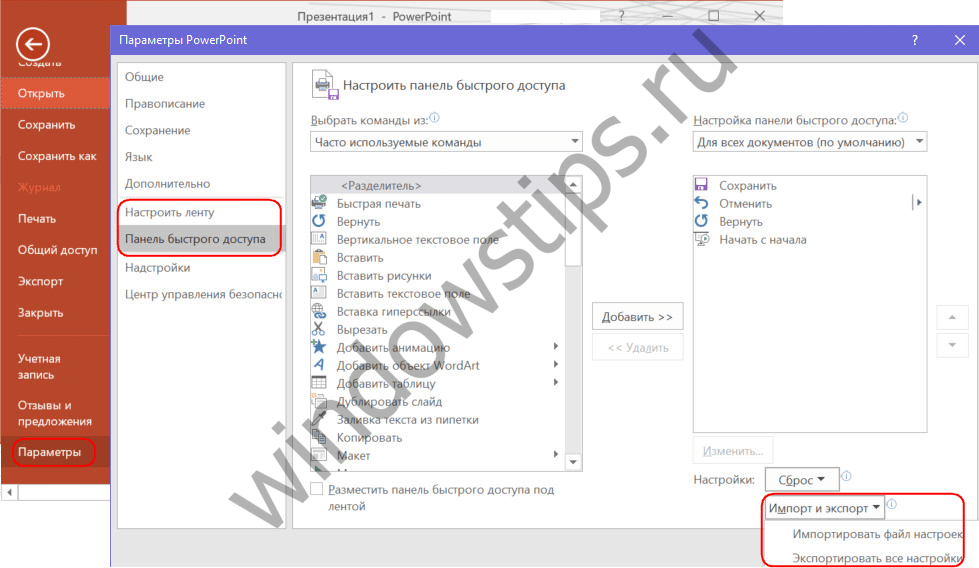
Task: Select the Redo icon in the toolbar list
Action: point(702,221)
